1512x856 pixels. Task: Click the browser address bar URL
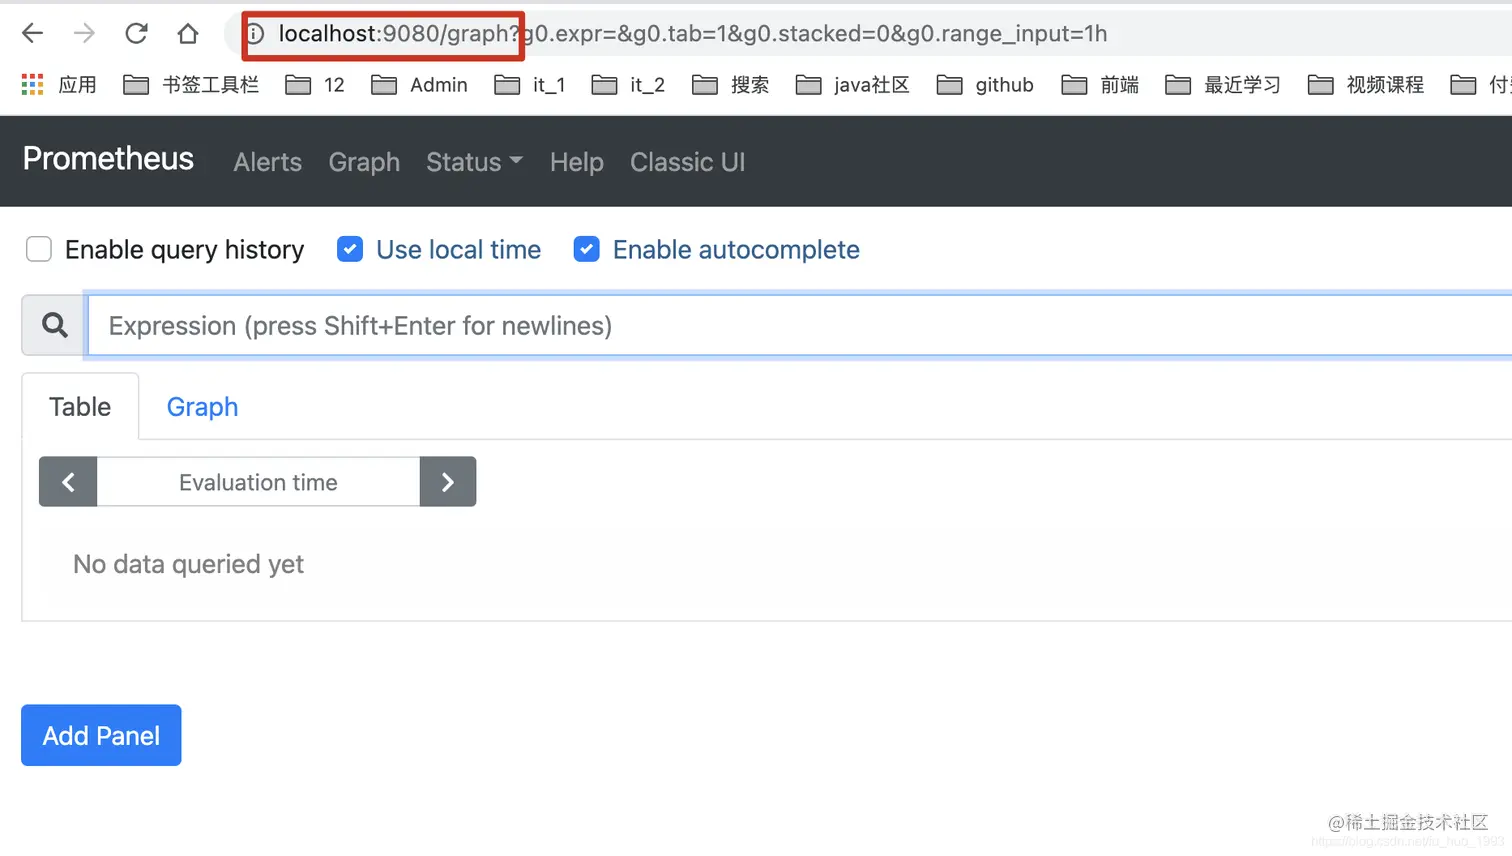click(x=692, y=34)
